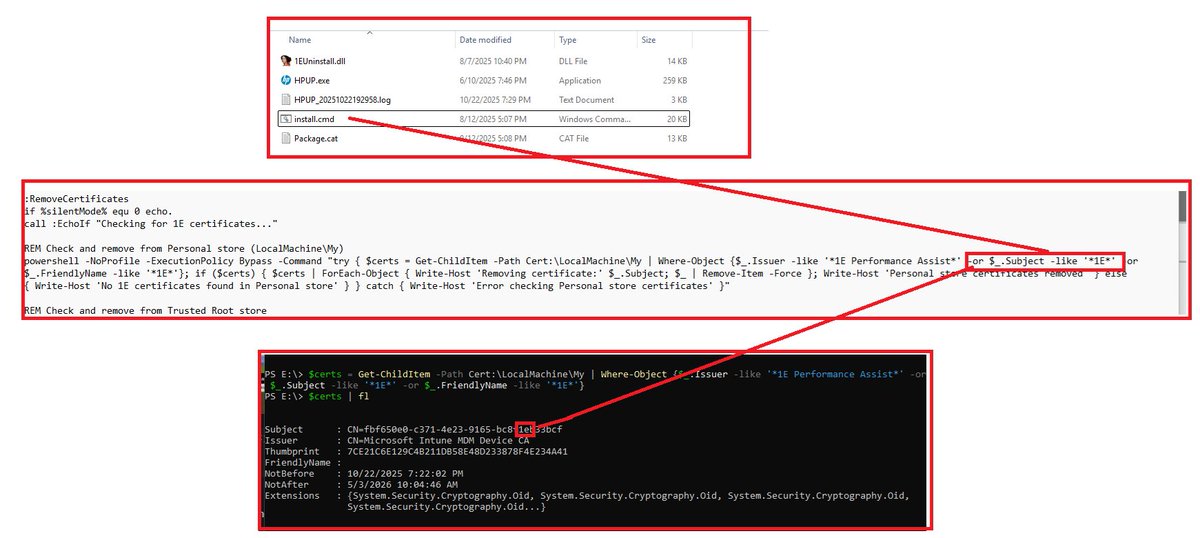The image size is (1200, 538).
Task: Click the 'call :EchoIf "Checking for 1E certificates..."' line
Action: pos(150,223)
